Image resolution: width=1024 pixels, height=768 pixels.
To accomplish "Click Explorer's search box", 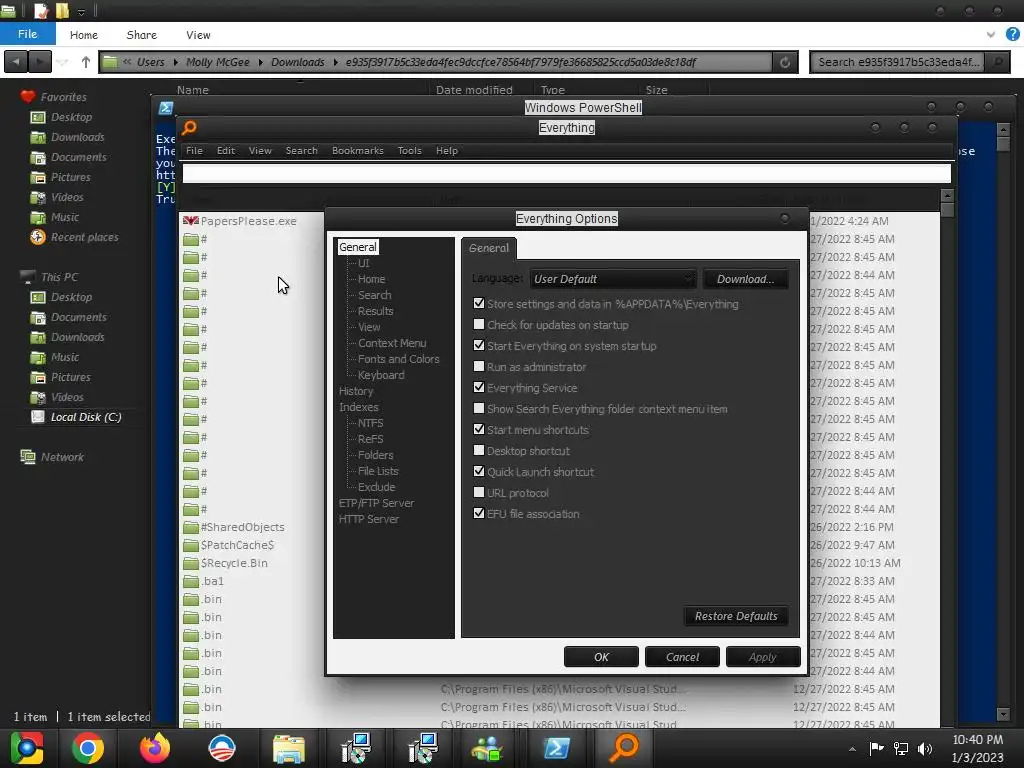I will (x=898, y=62).
